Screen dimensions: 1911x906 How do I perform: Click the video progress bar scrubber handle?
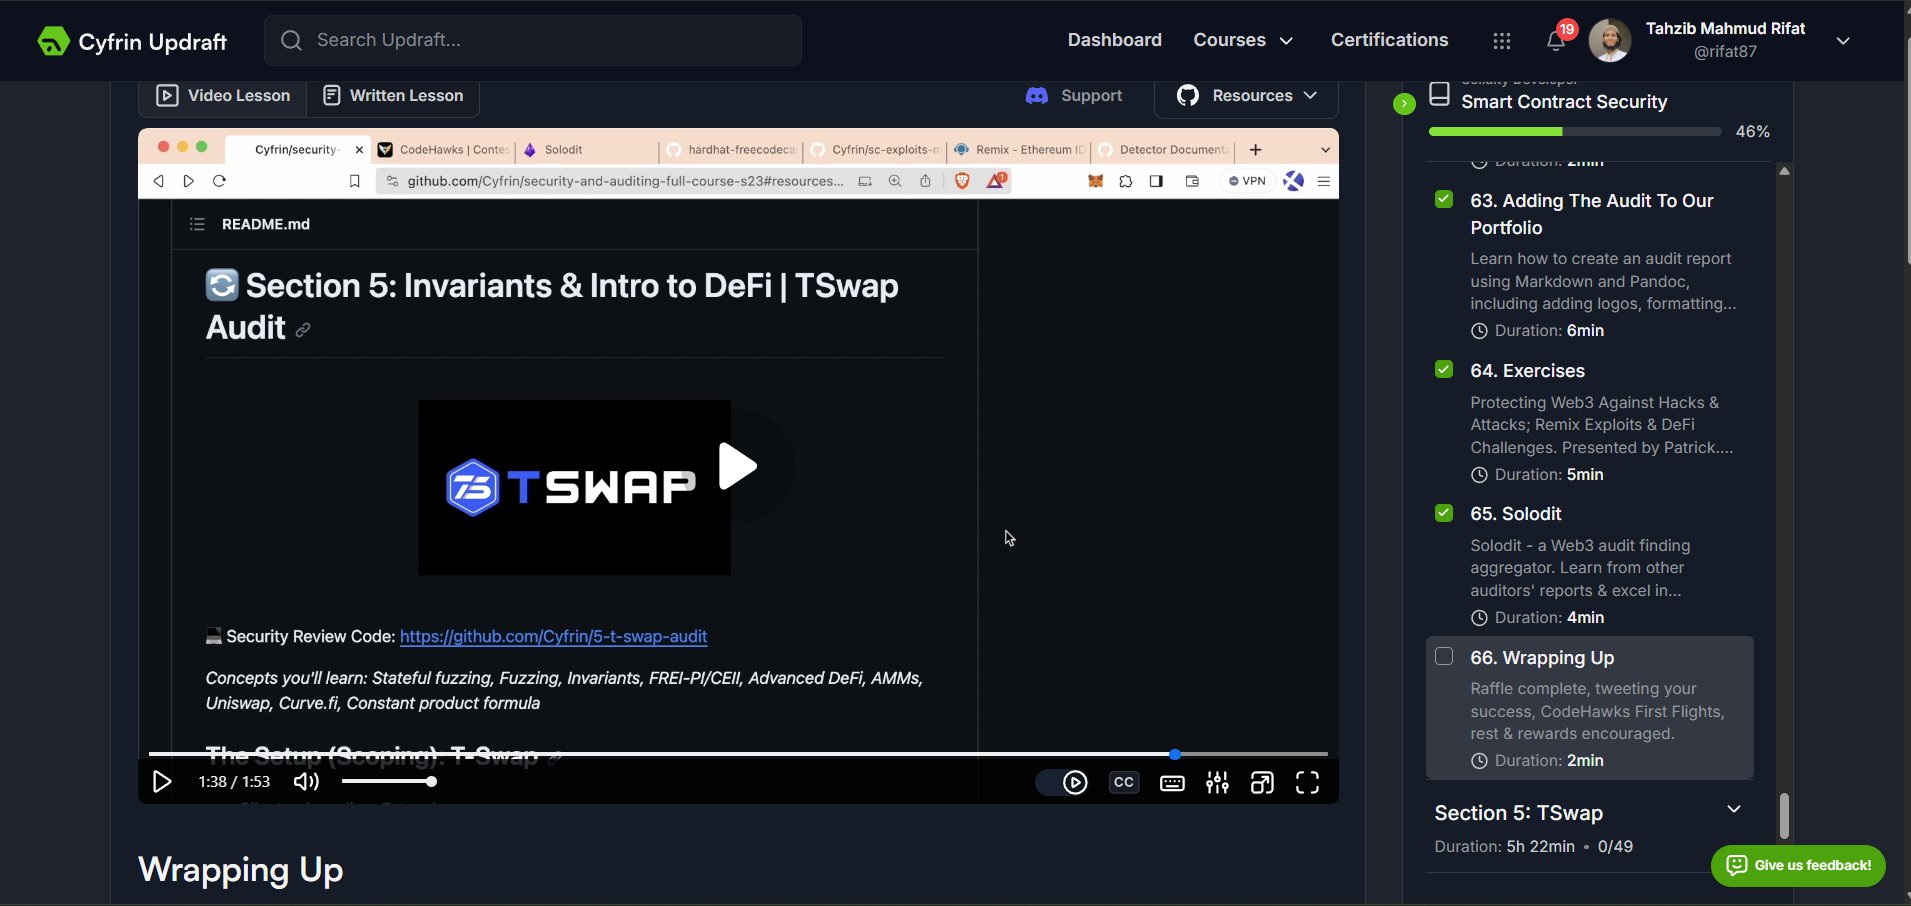point(1175,754)
